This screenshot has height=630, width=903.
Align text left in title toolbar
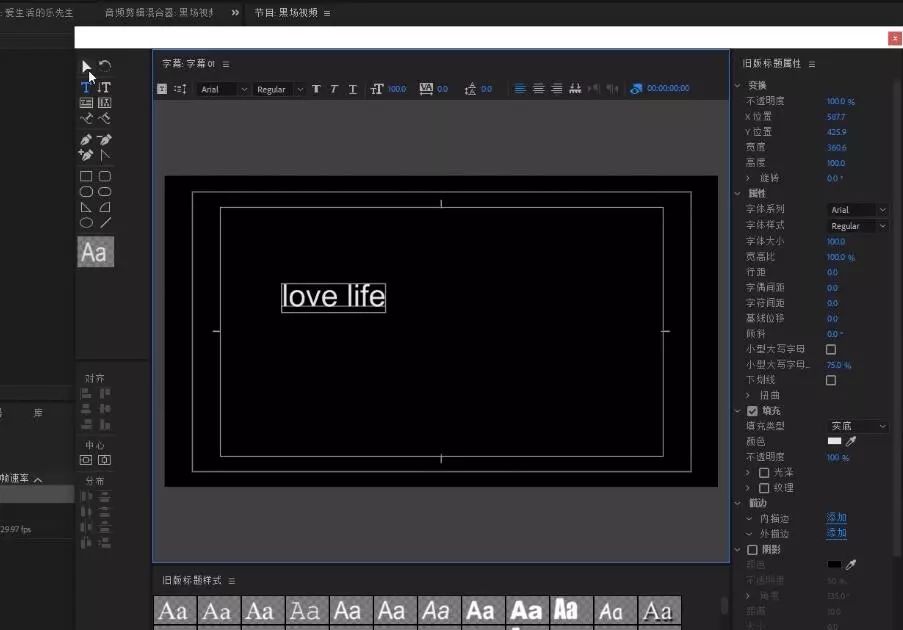click(x=519, y=89)
